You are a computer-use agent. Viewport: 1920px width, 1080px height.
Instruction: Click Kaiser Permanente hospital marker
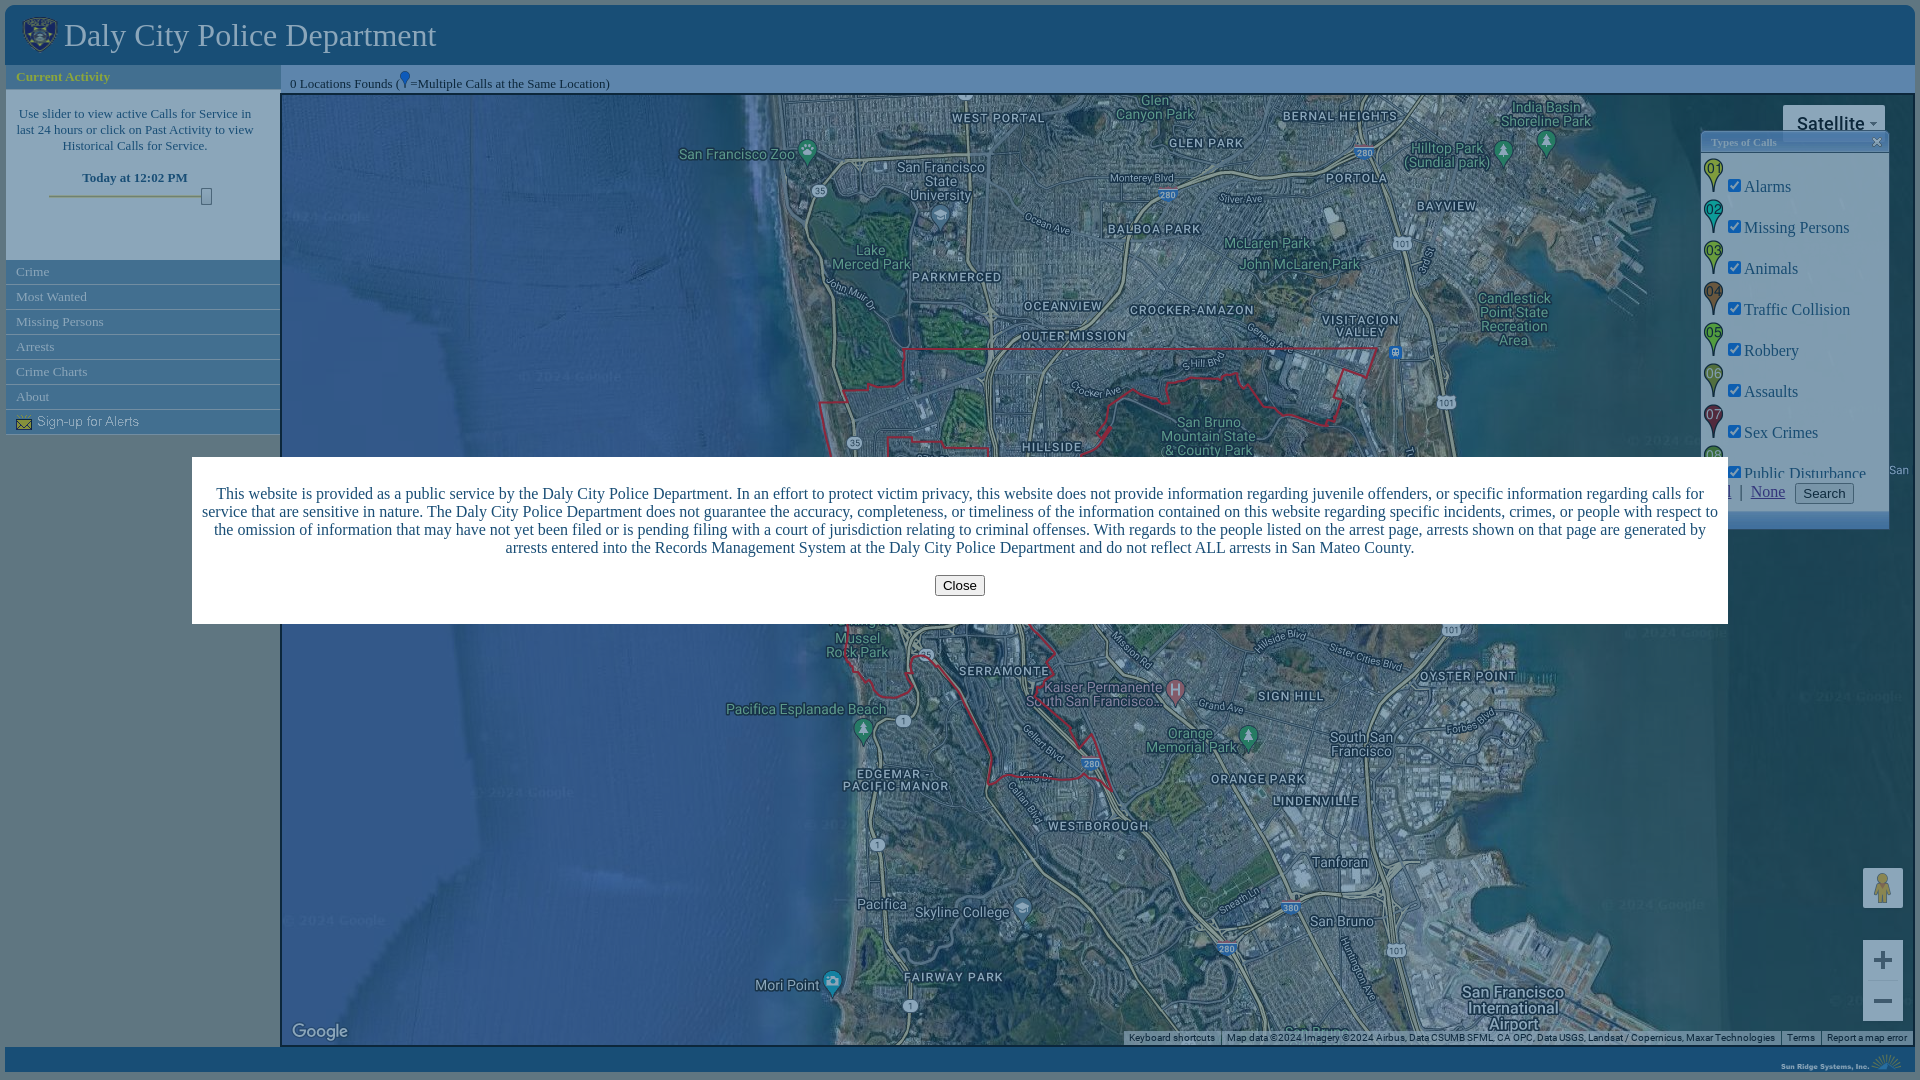tap(1175, 691)
